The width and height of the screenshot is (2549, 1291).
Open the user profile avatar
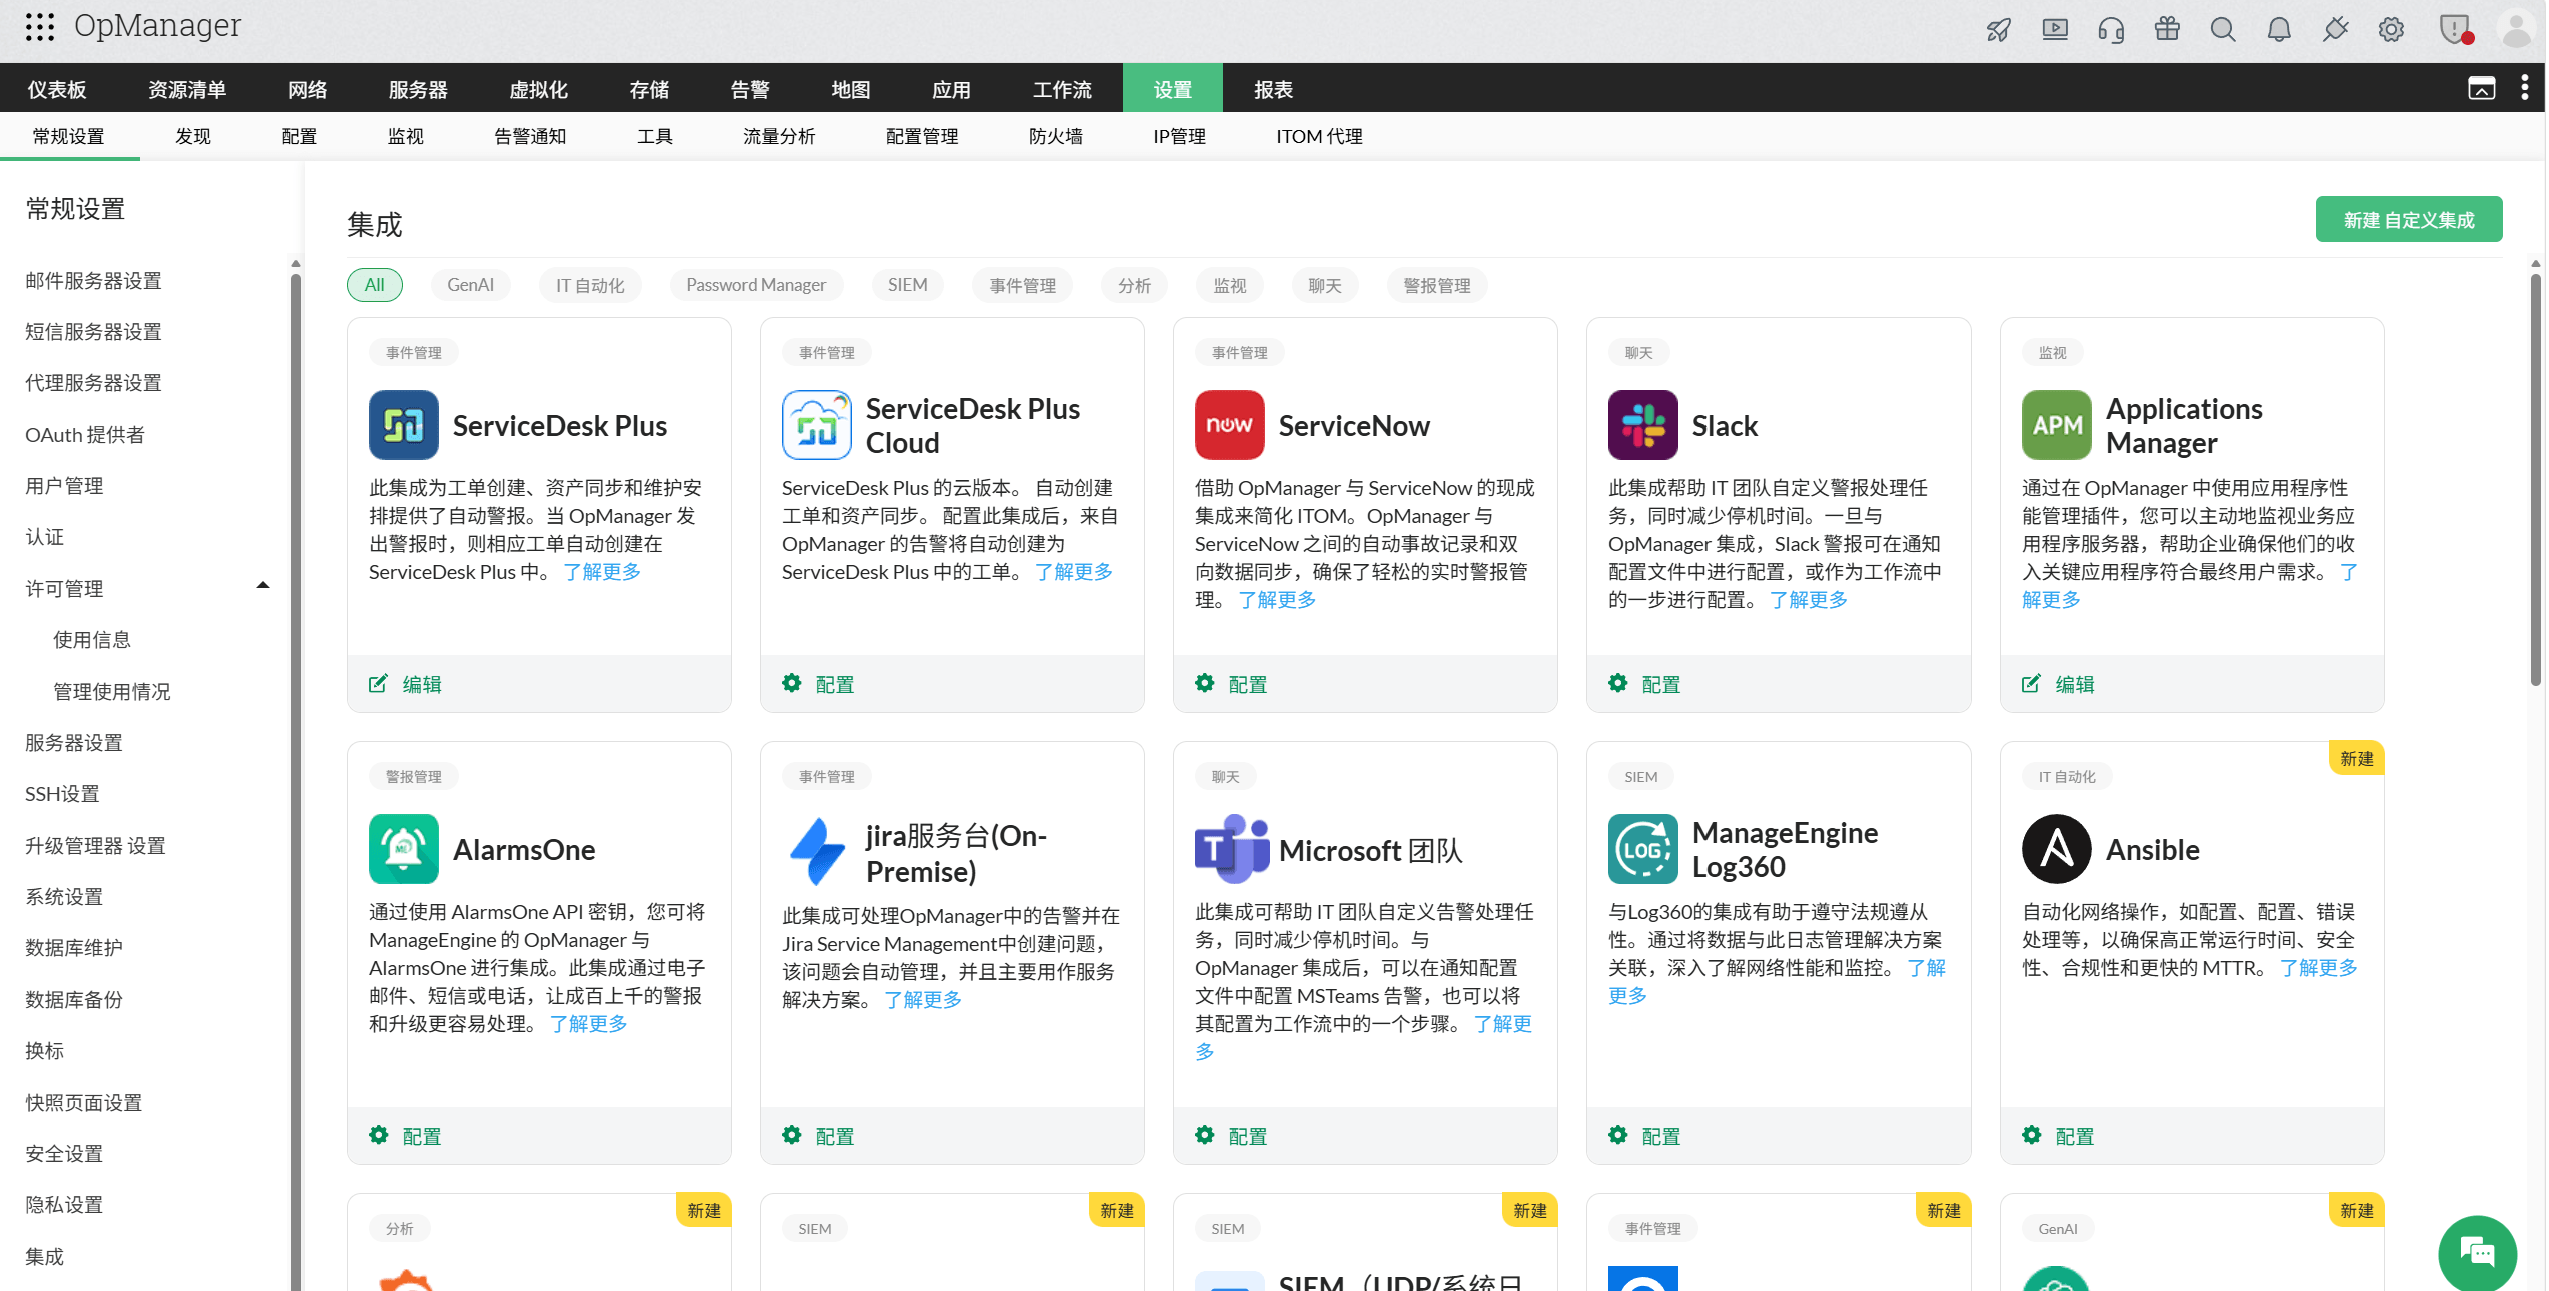[2516, 29]
